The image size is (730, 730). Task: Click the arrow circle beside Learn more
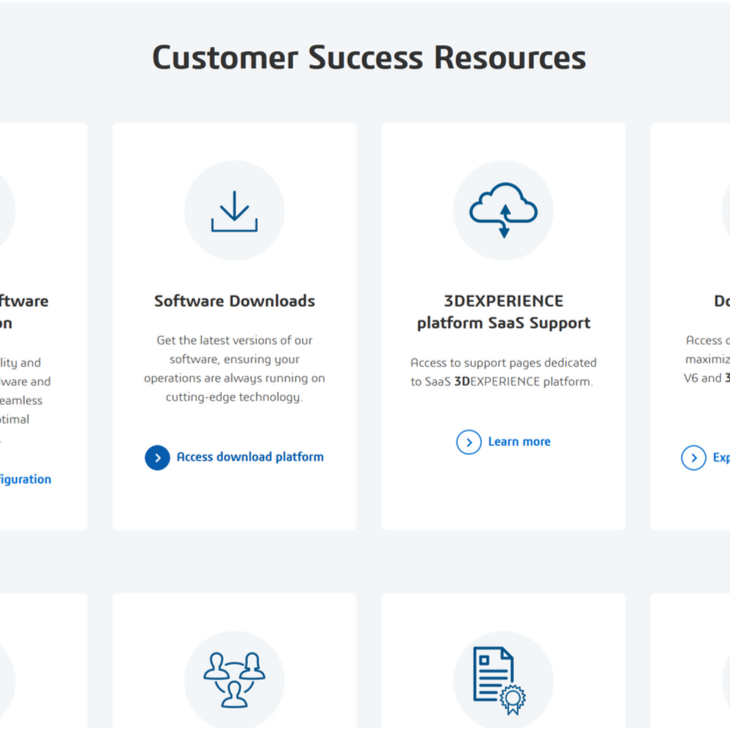point(468,442)
